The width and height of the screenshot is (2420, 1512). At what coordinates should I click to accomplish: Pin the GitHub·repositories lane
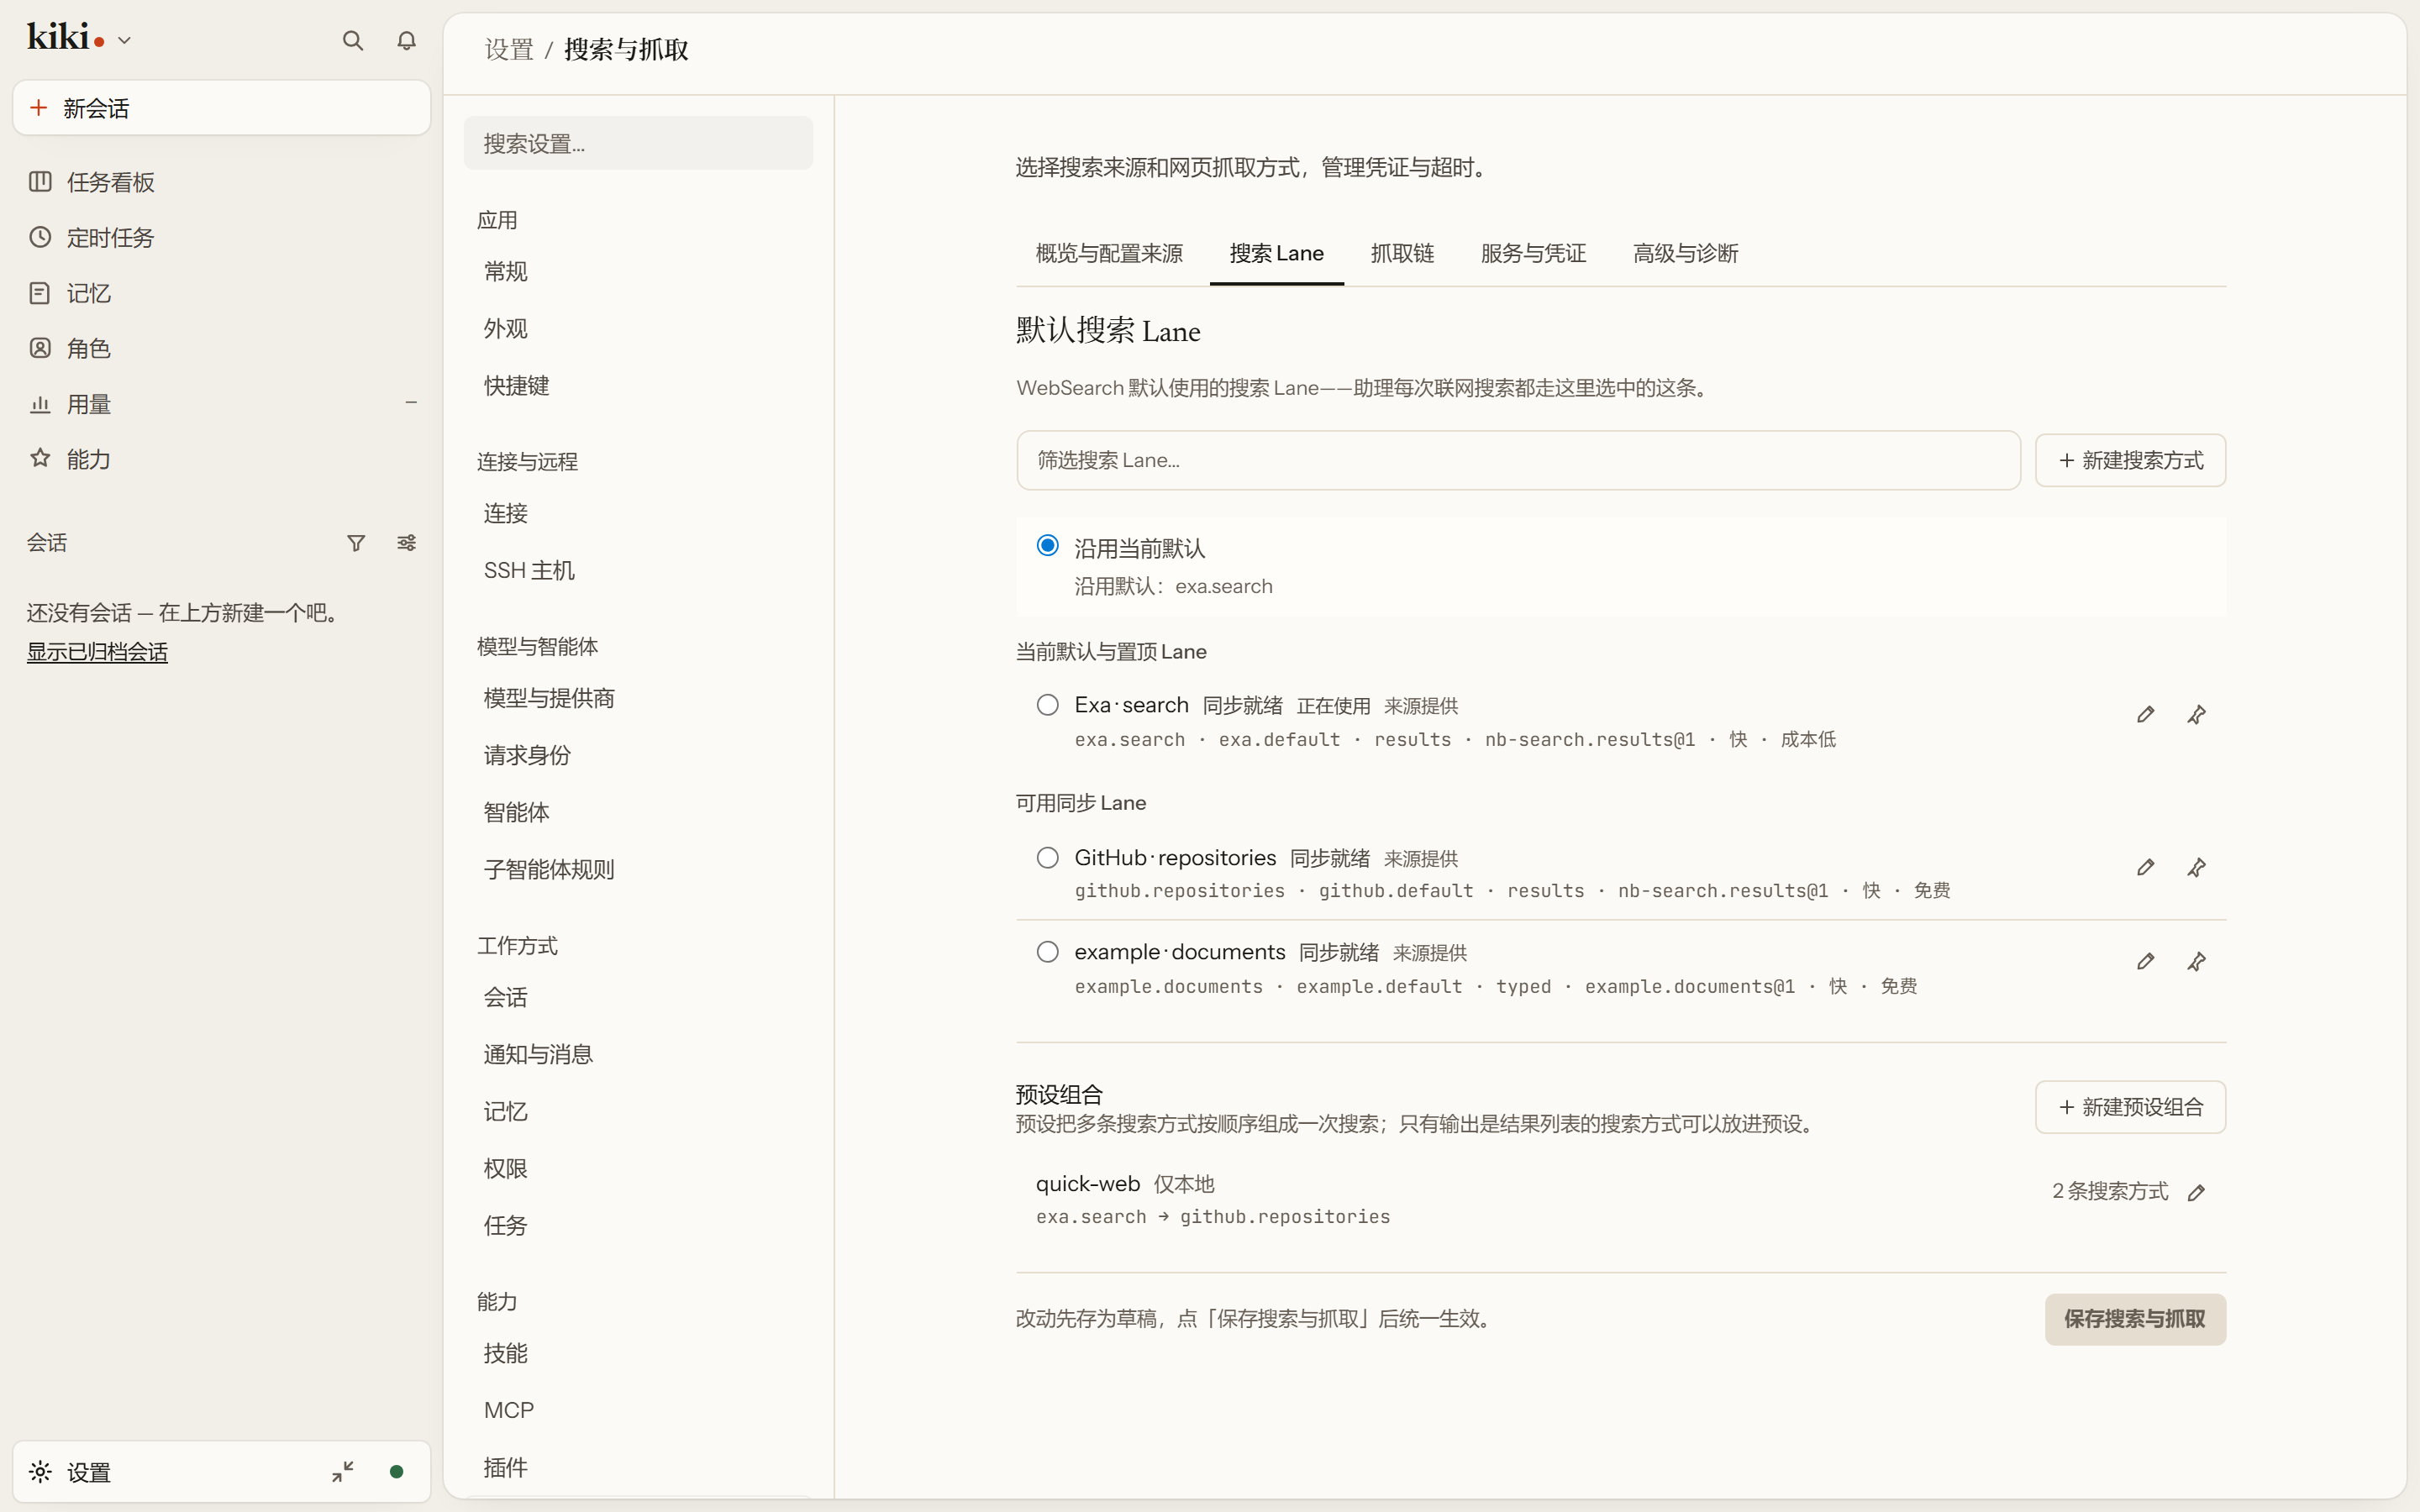(2196, 867)
